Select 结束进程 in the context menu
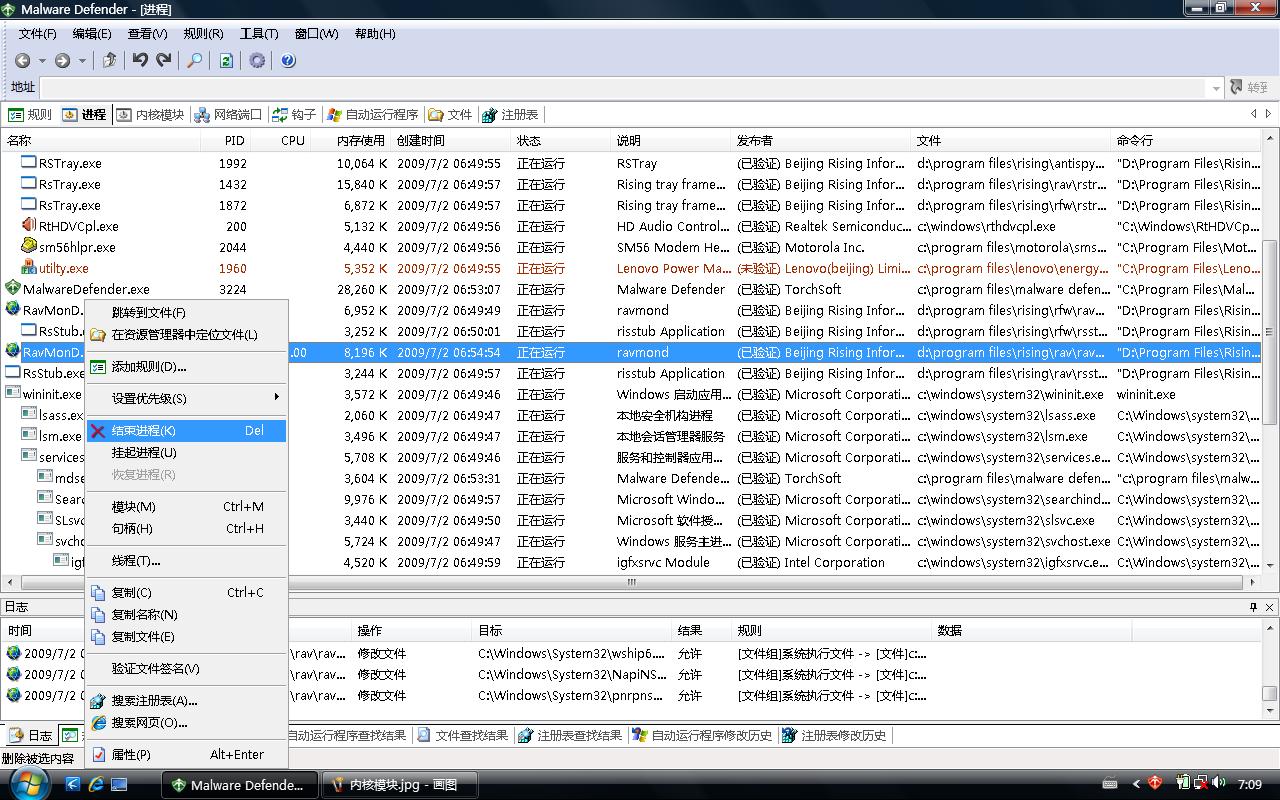The image size is (1280, 800). coord(143,431)
